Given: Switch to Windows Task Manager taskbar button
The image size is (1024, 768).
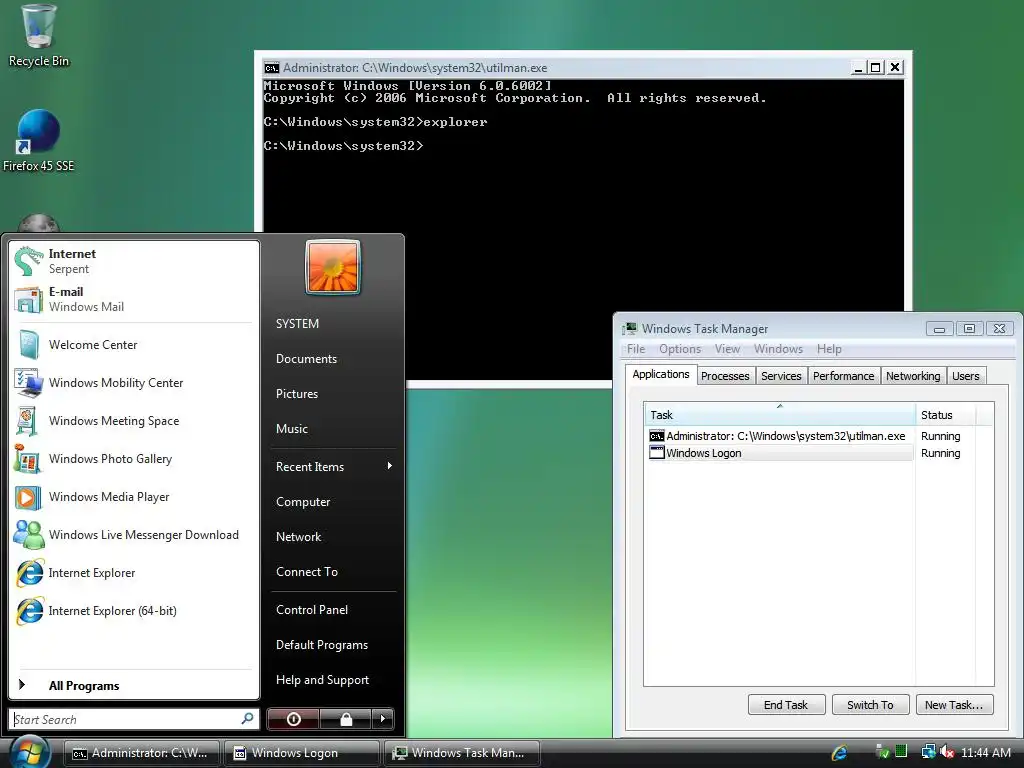Looking at the screenshot, I should 462,753.
